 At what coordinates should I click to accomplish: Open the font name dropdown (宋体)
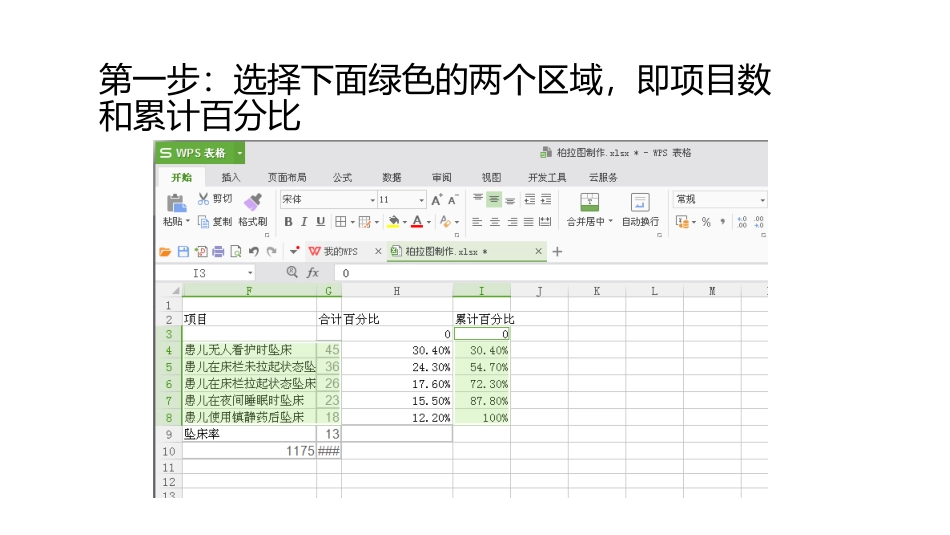tap(373, 200)
